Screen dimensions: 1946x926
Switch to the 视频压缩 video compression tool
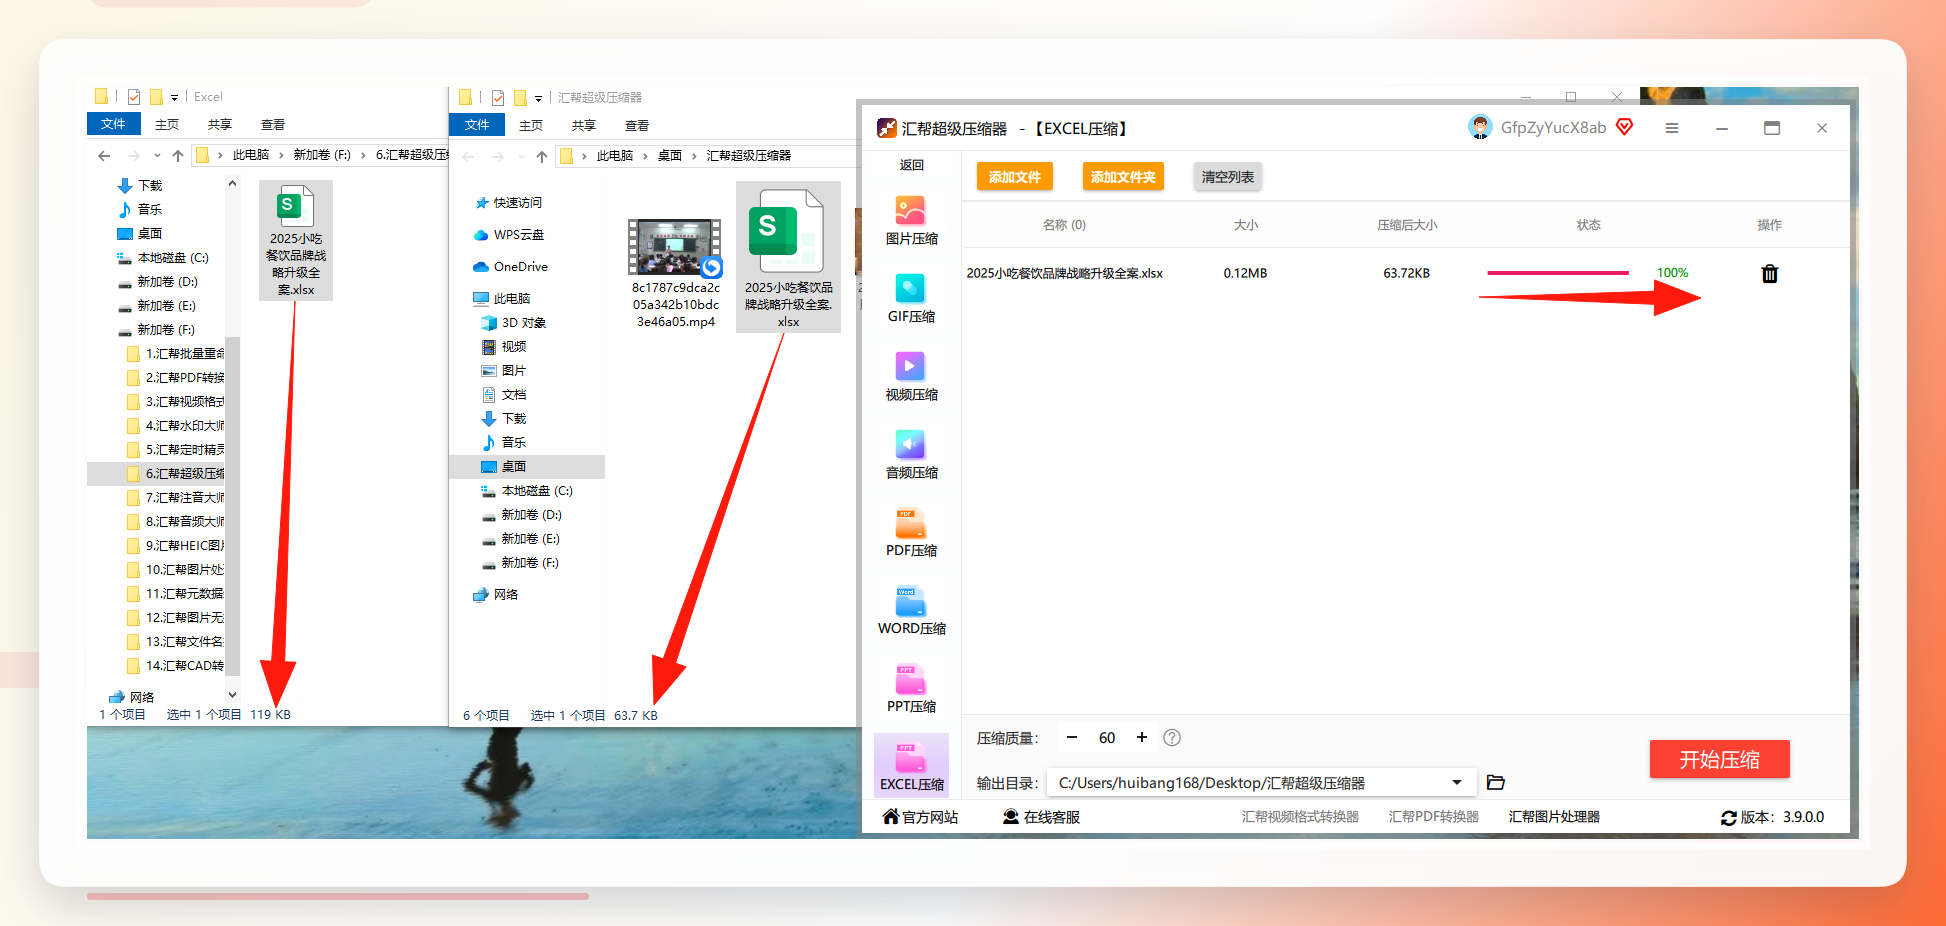(x=911, y=377)
